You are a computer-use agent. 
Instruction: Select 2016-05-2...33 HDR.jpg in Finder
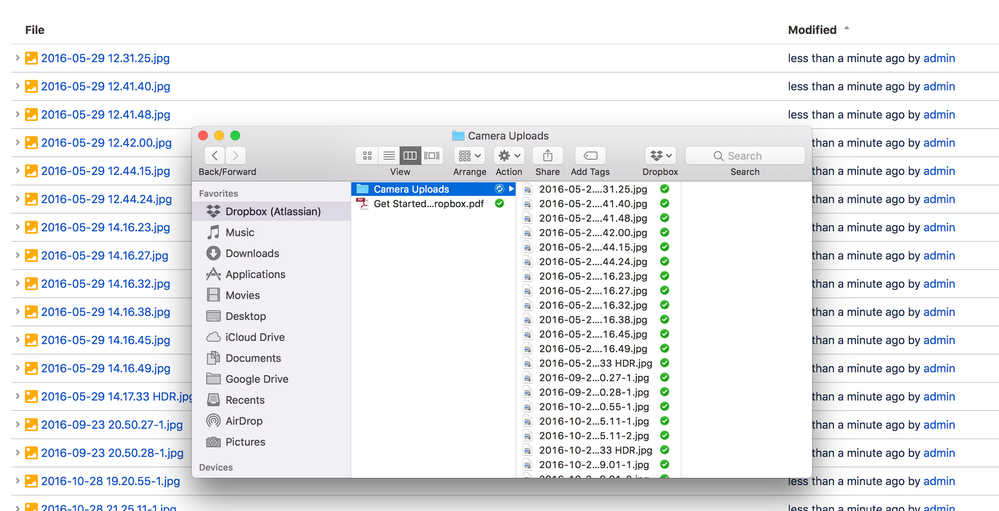pyautogui.click(x=598, y=363)
